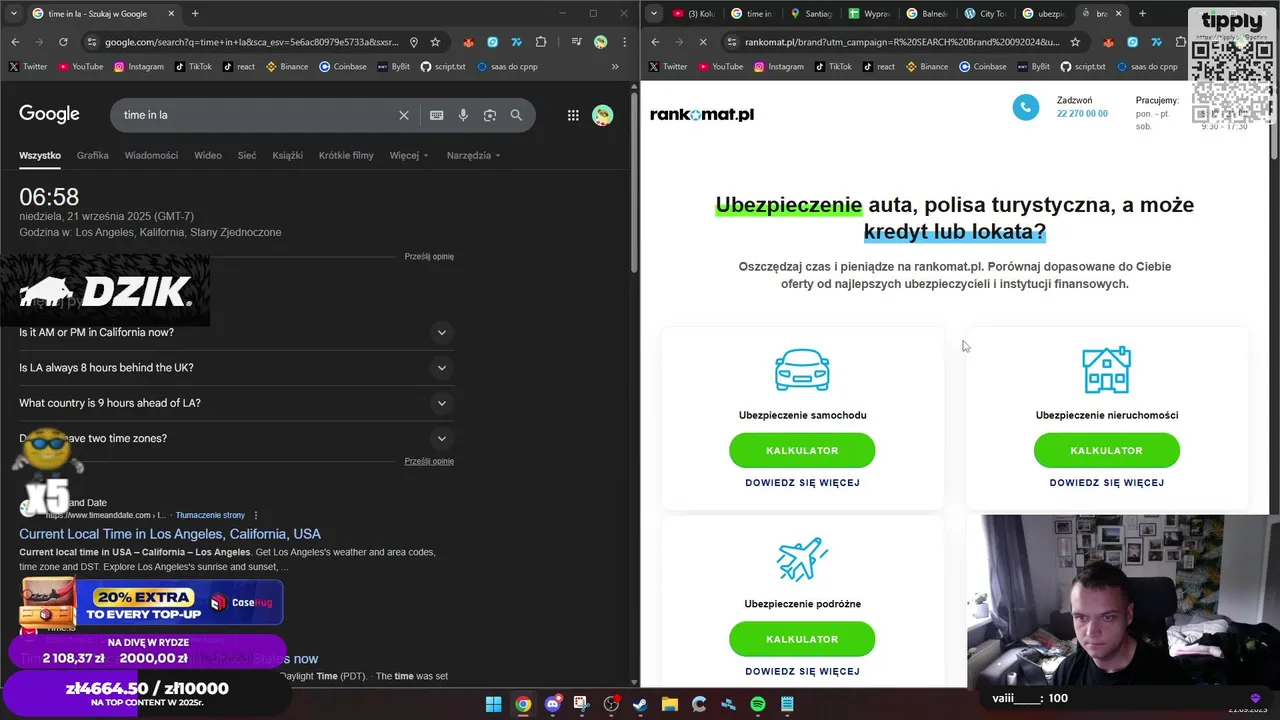Screen dimensions: 1280x720
Task: Open the Windows Start menu
Action: point(493,704)
